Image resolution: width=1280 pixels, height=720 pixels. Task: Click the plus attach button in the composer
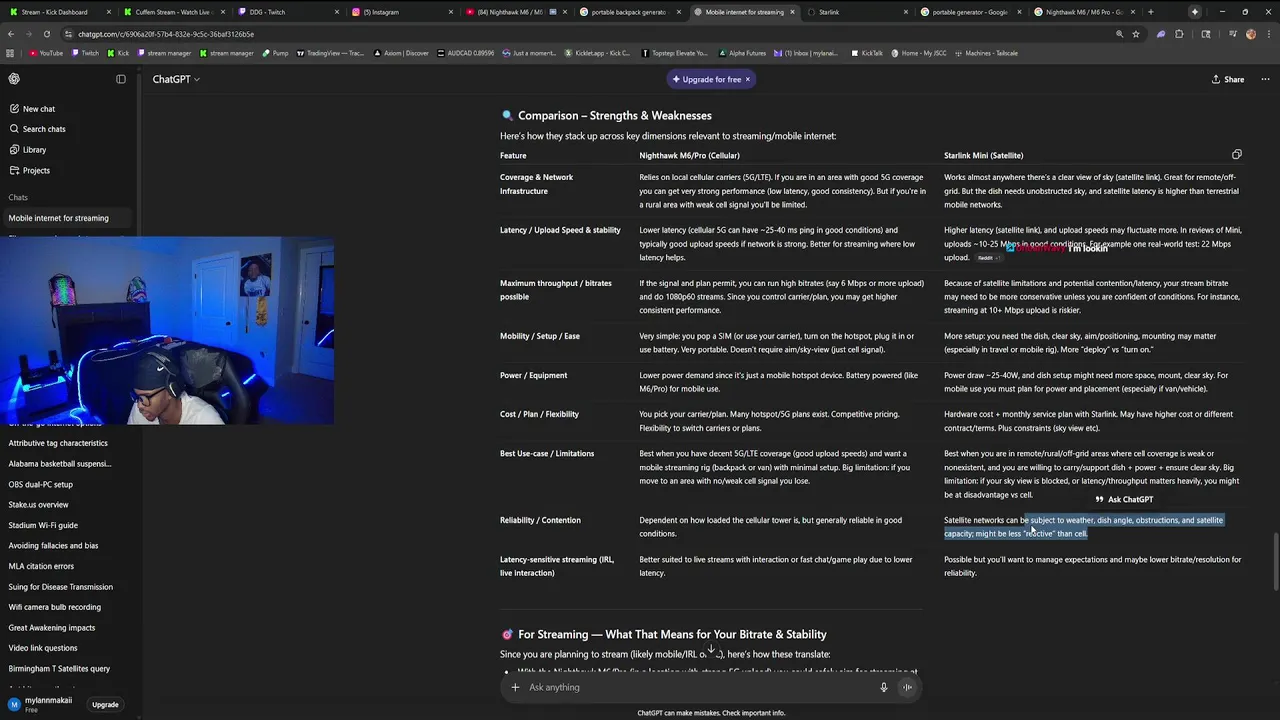coord(515,687)
